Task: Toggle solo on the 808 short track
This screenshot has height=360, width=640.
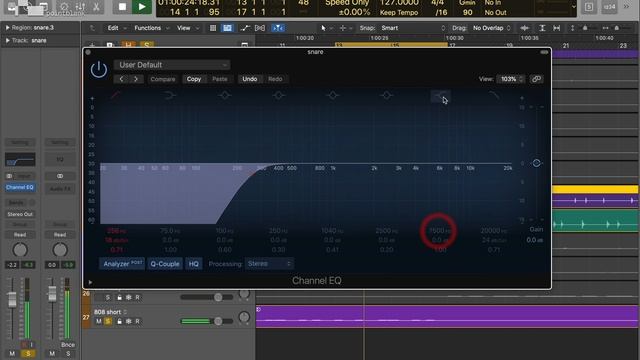Action: tap(108, 322)
